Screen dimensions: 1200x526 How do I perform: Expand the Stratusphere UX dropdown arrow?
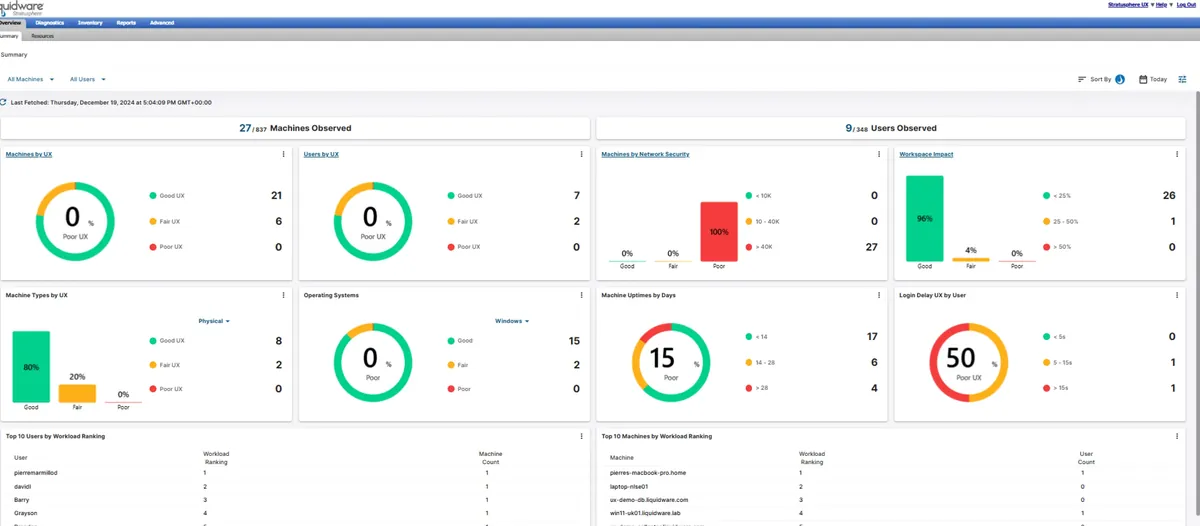pyautogui.click(x=1153, y=5)
